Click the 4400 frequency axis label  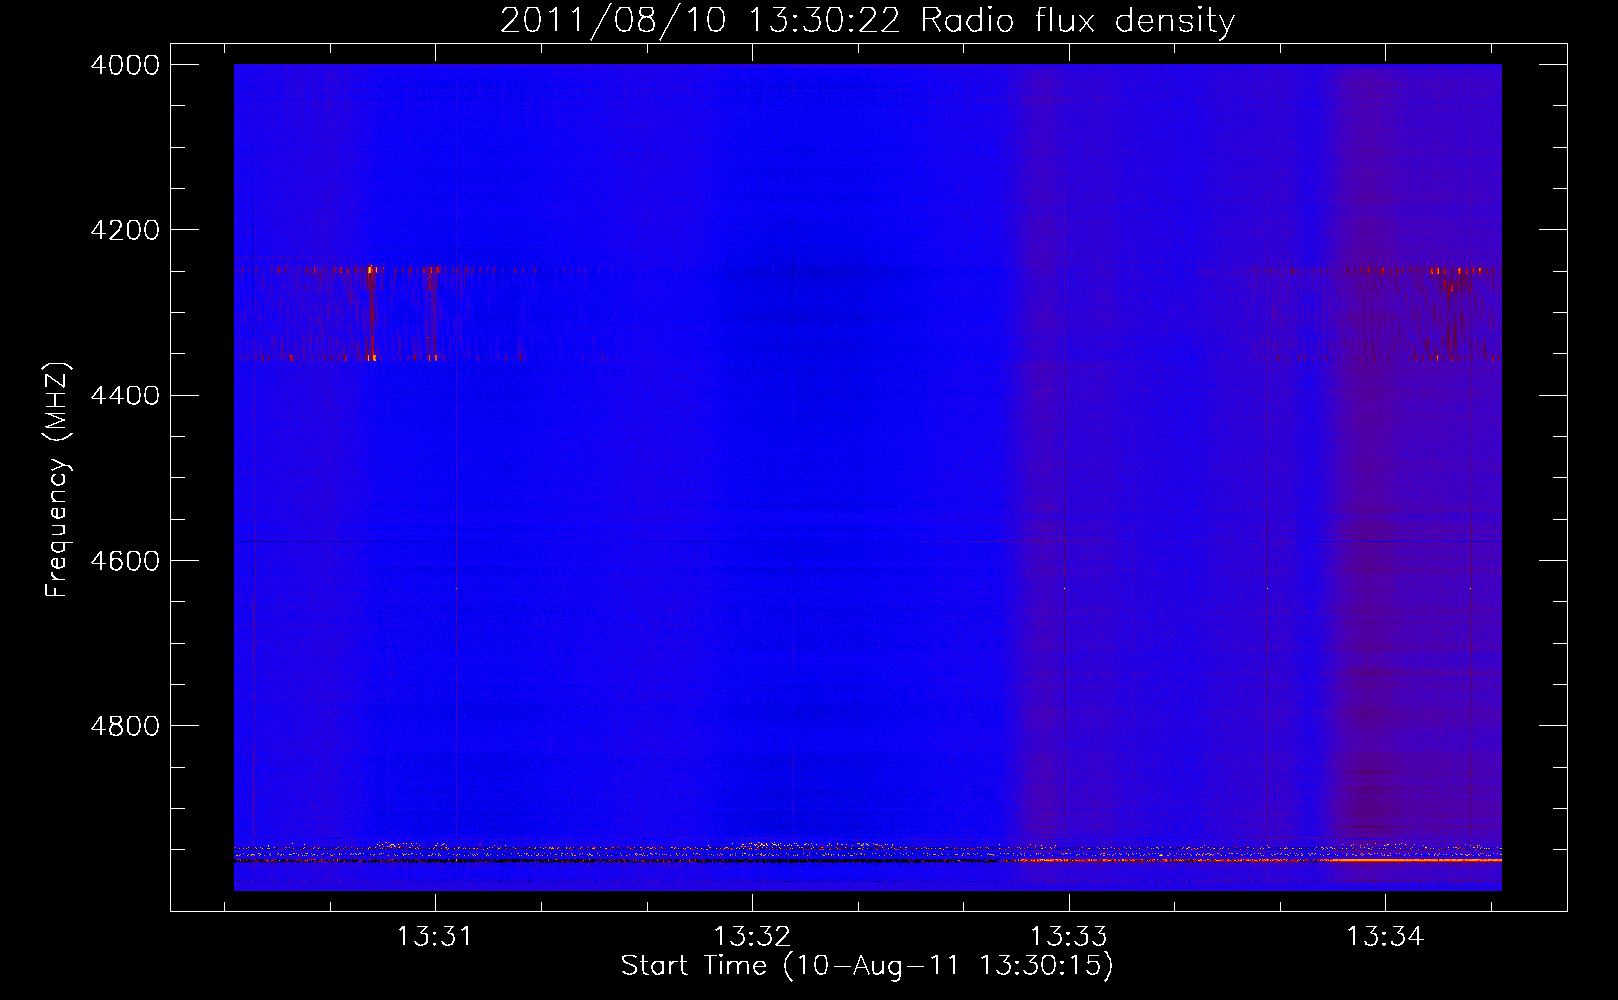click(124, 396)
